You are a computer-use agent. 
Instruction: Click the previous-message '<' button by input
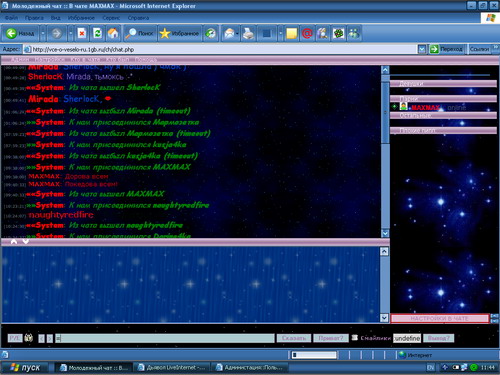tap(41, 339)
